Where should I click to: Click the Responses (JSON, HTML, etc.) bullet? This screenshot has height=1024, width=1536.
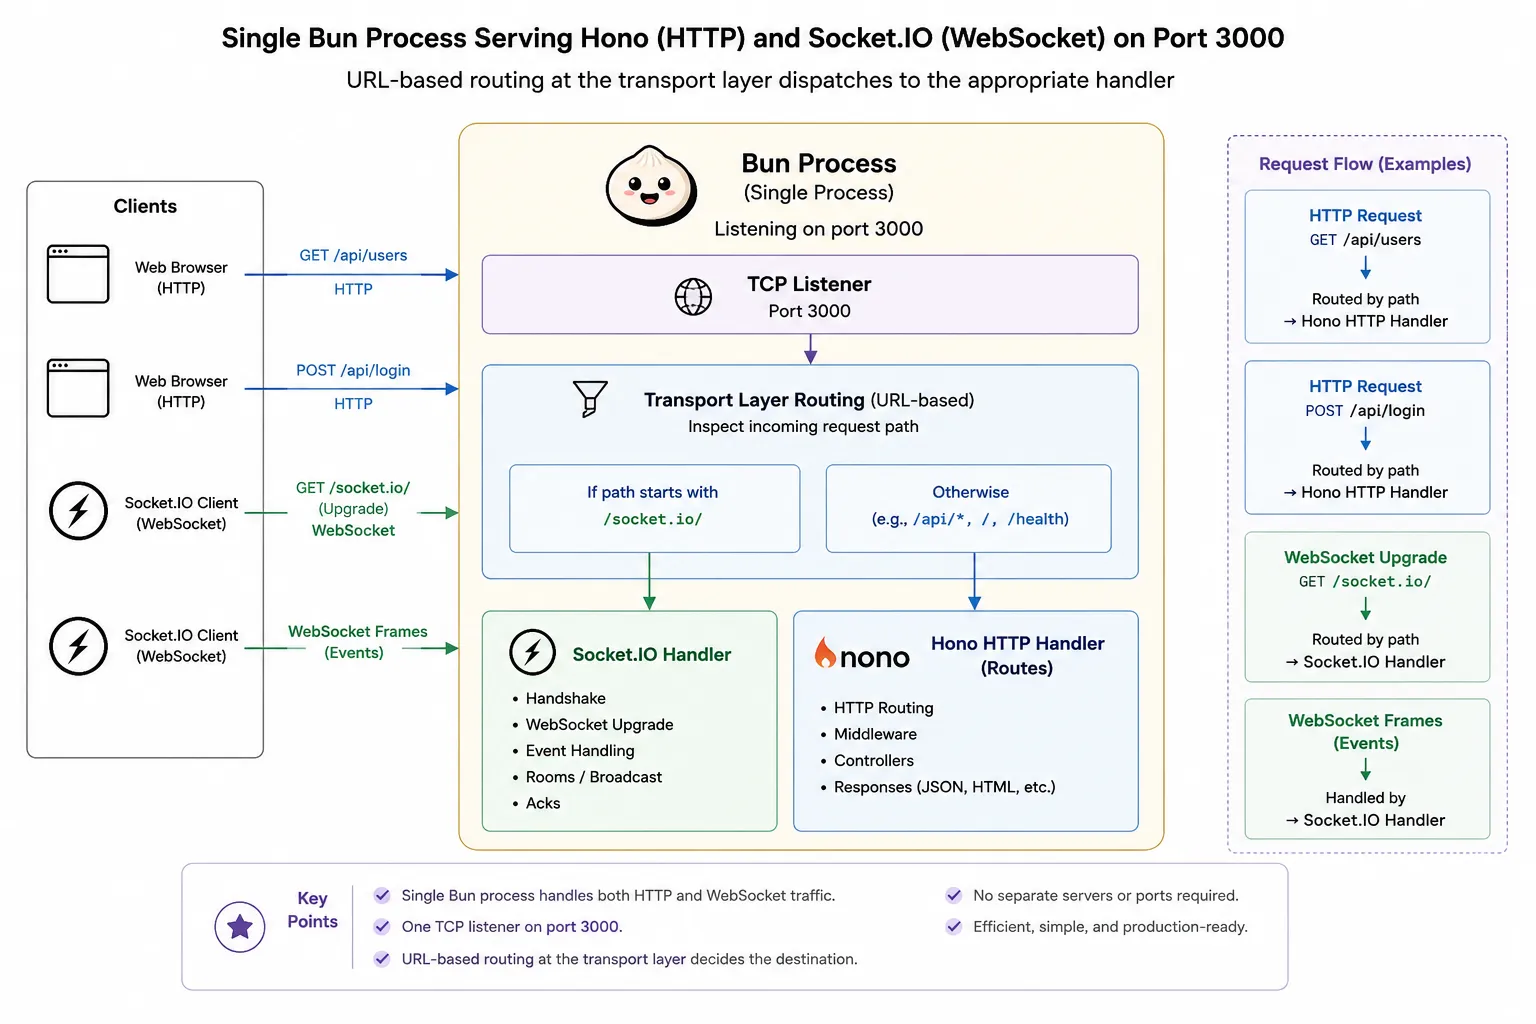[944, 786]
